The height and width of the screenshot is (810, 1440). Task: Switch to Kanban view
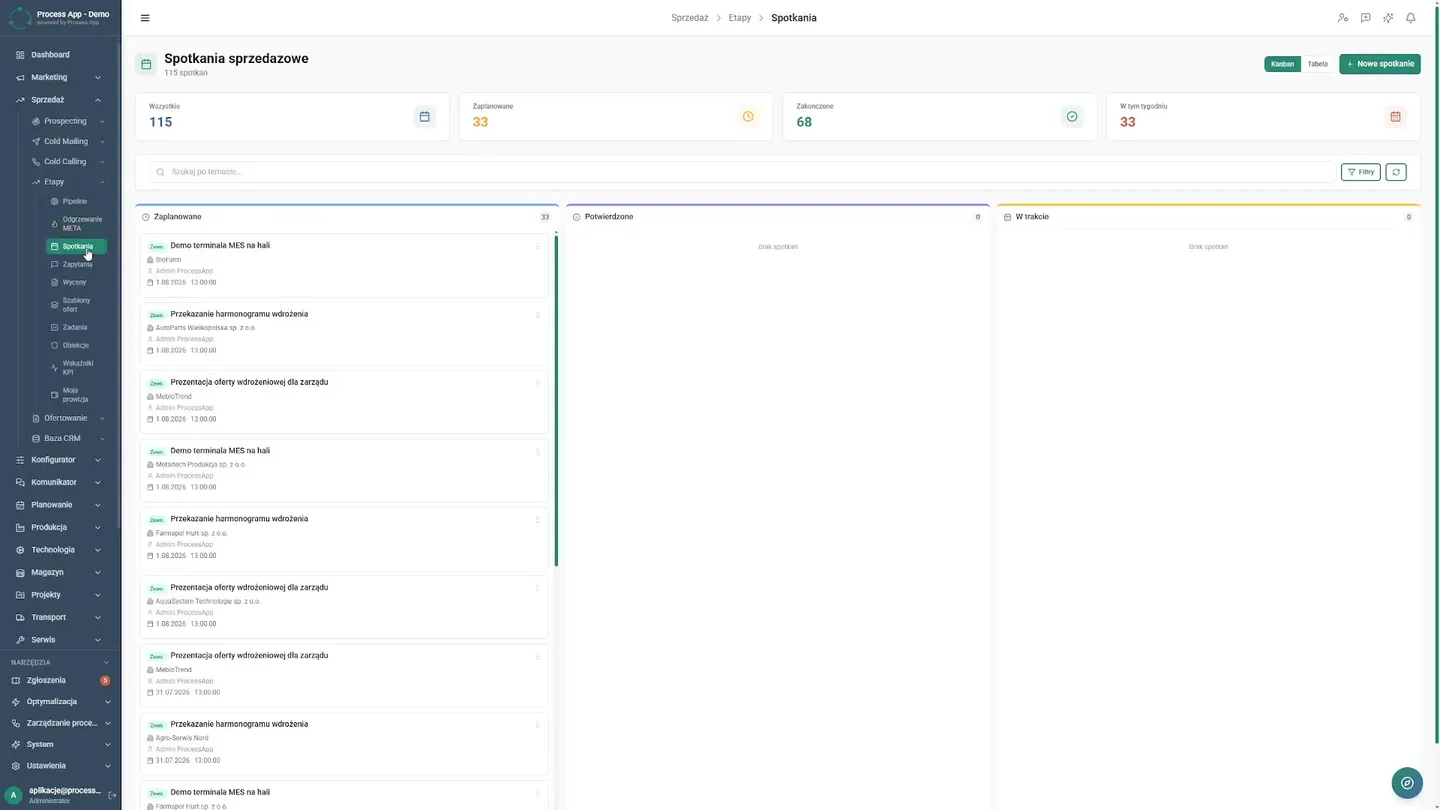pos(1282,64)
